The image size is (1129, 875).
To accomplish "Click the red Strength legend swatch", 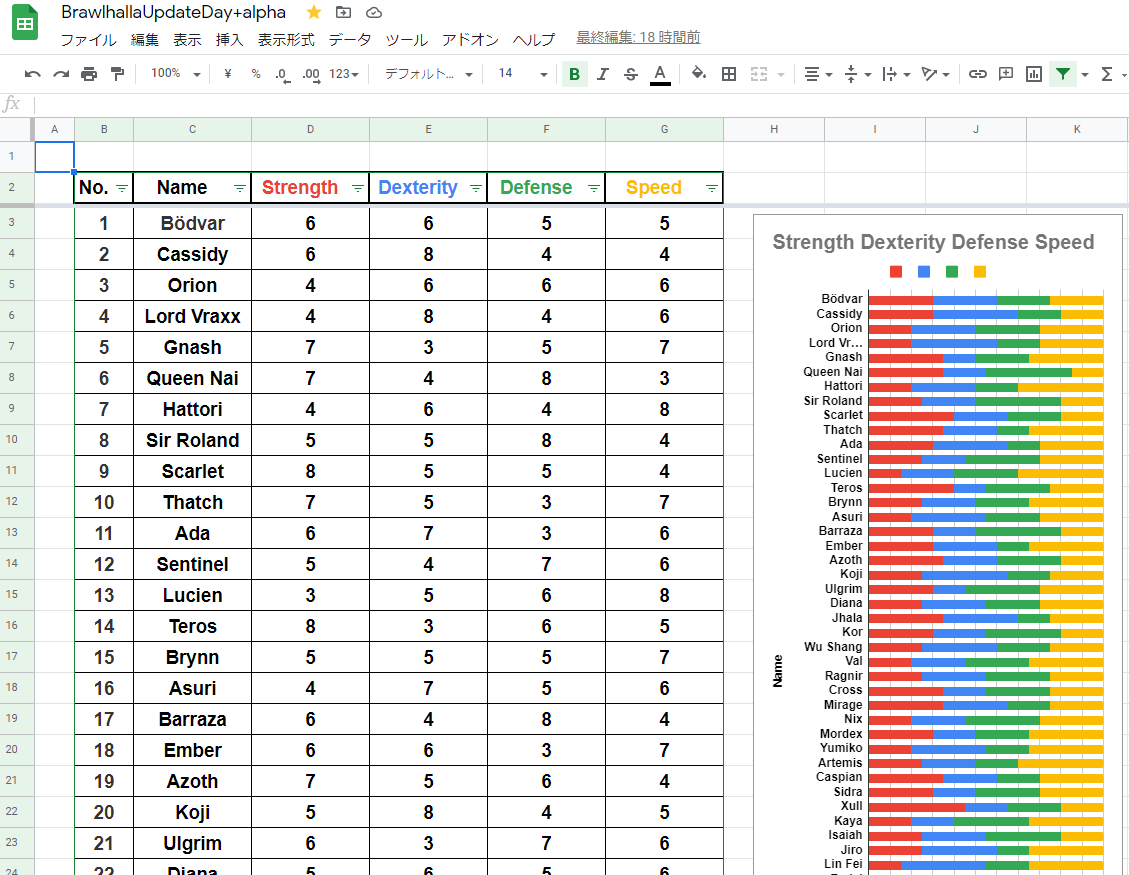I will point(896,272).
